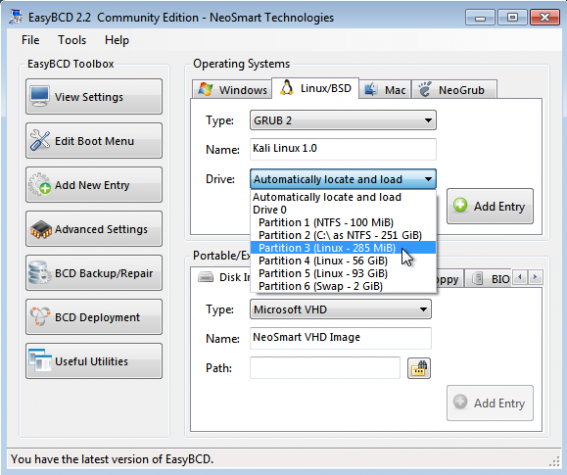Collapse the Drive dropdown list

pos(343,179)
